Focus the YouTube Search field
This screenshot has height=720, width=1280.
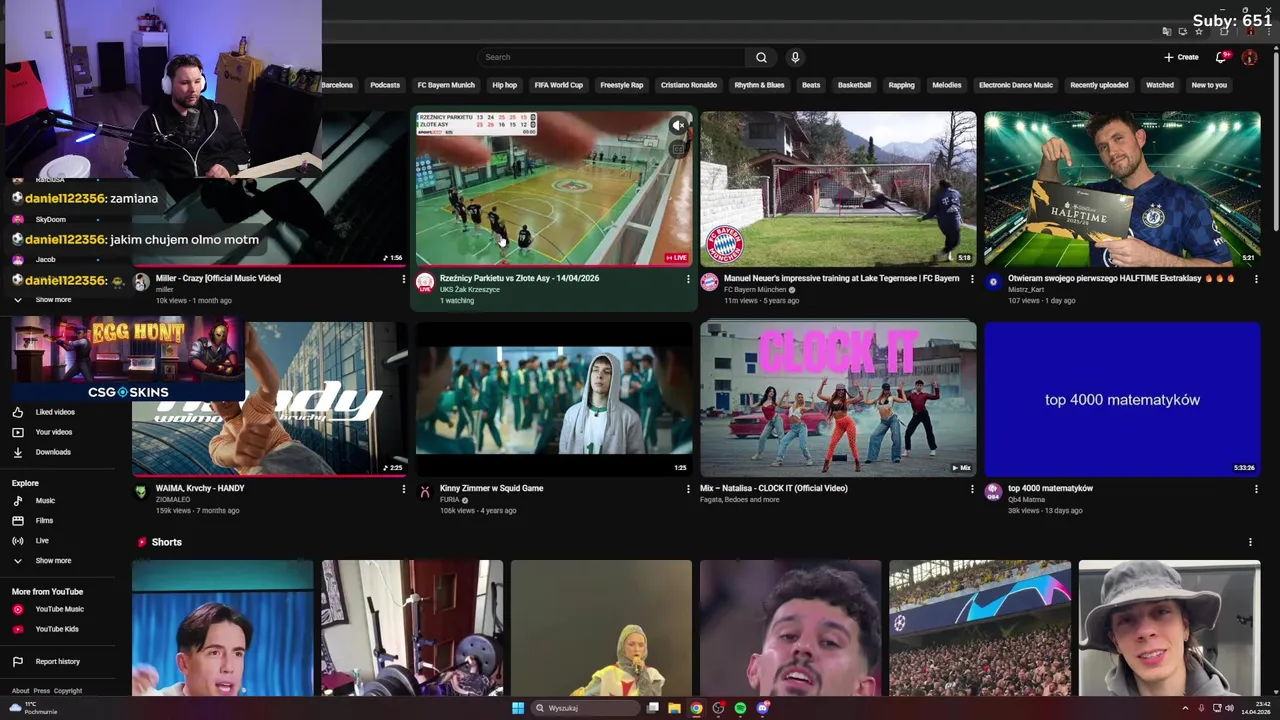612,57
